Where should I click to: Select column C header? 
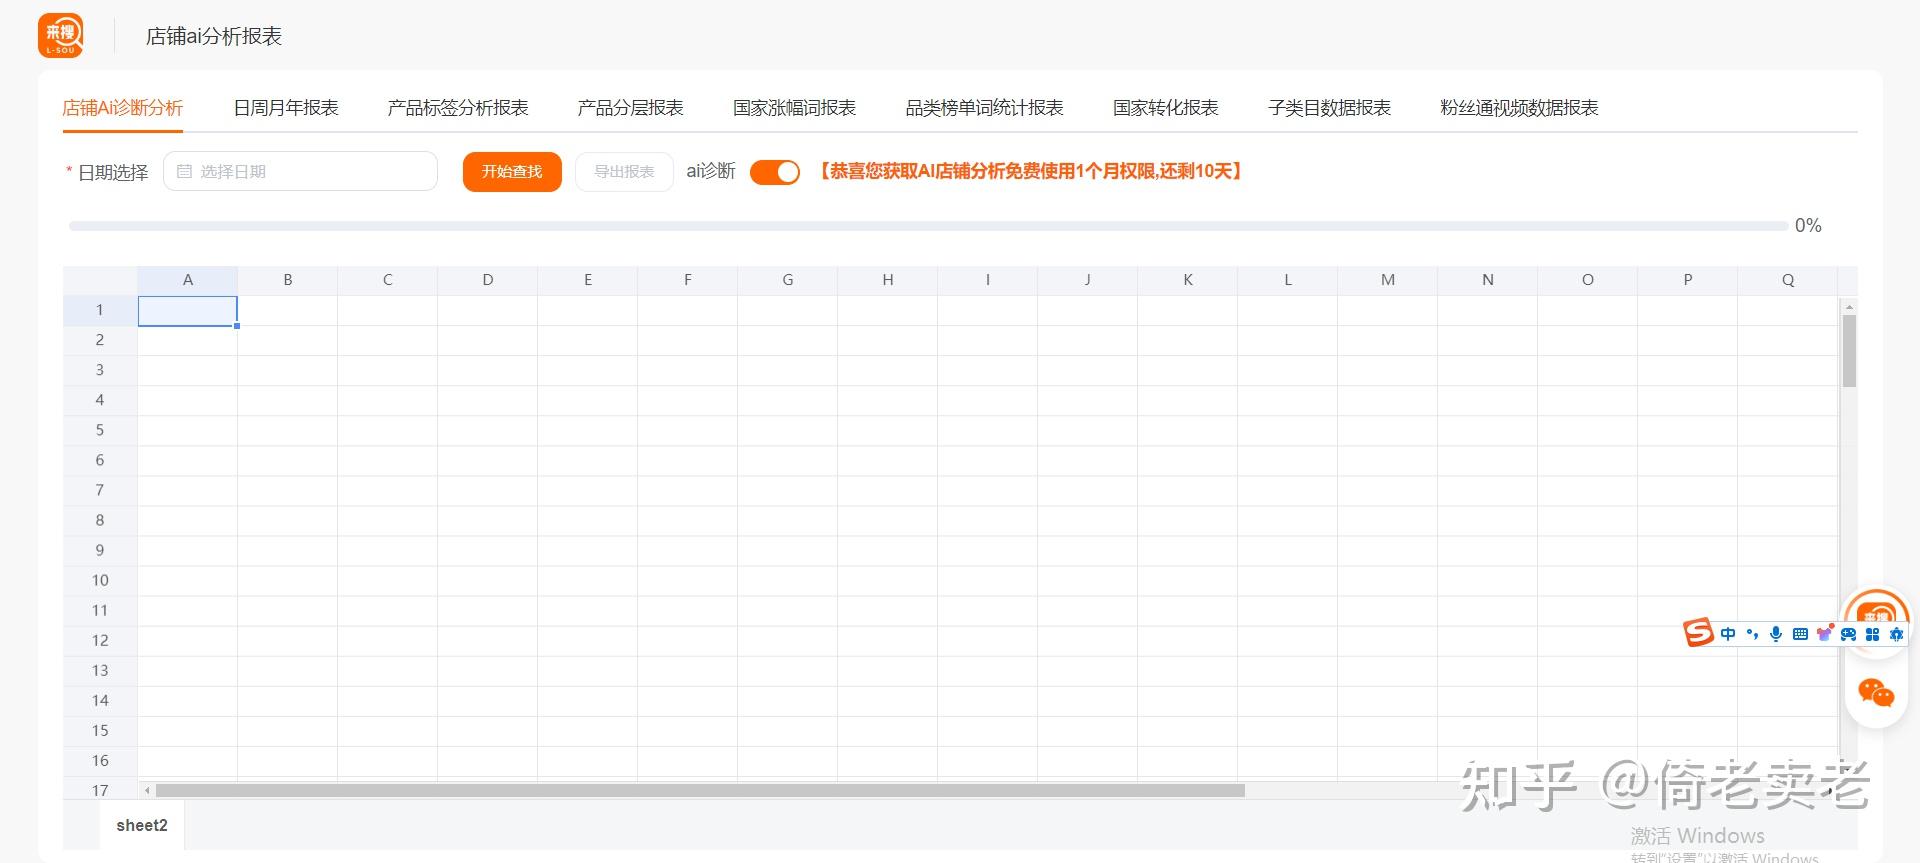point(388,281)
